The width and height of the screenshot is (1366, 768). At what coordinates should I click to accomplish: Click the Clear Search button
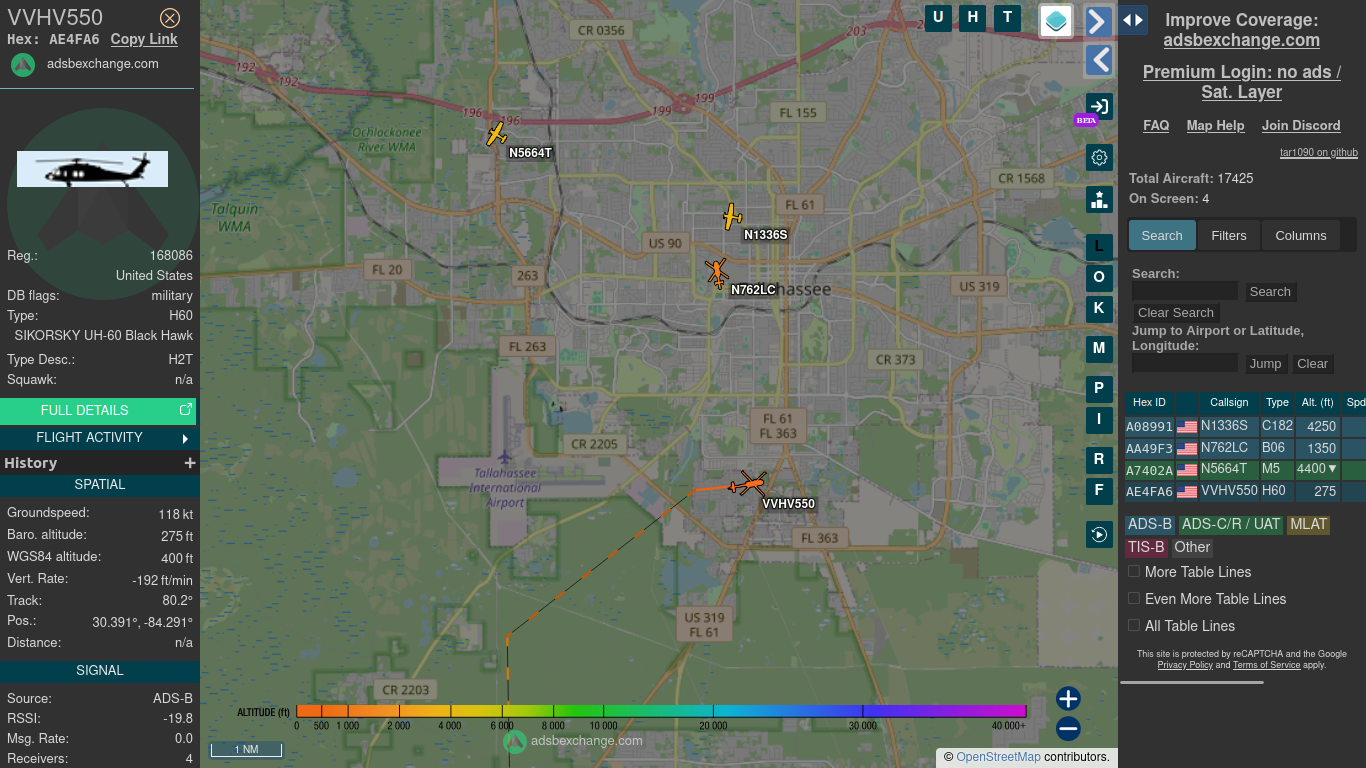click(1176, 313)
